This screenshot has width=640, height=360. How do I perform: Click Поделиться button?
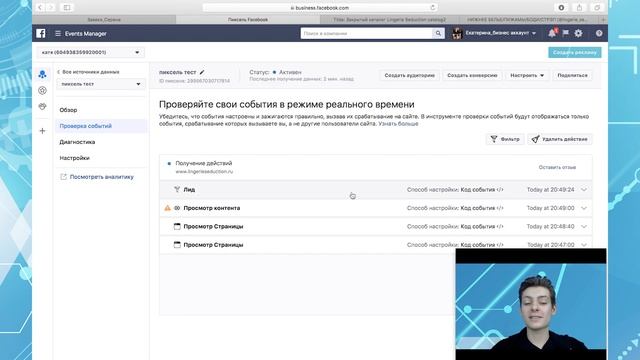(x=572, y=76)
